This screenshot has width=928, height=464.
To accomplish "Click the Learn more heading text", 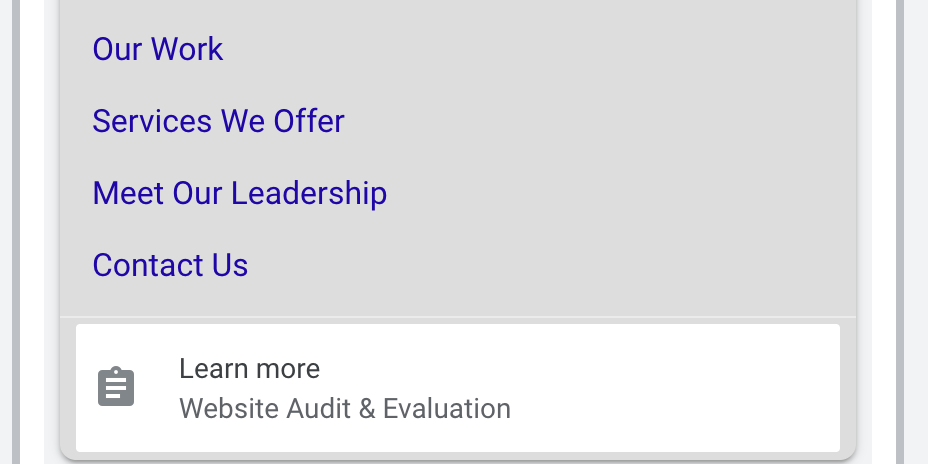I will [249, 369].
